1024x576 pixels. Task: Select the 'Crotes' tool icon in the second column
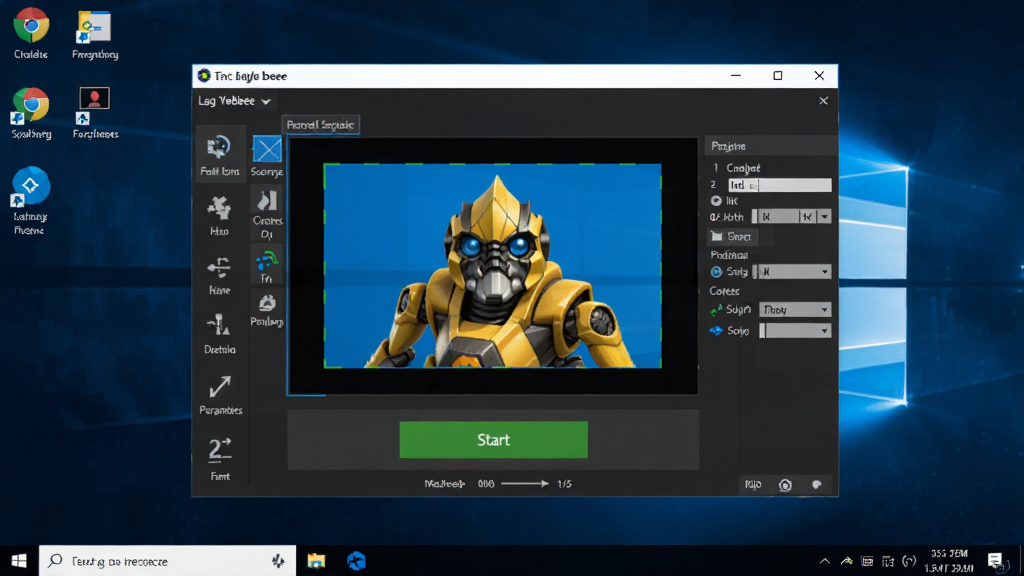click(267, 200)
